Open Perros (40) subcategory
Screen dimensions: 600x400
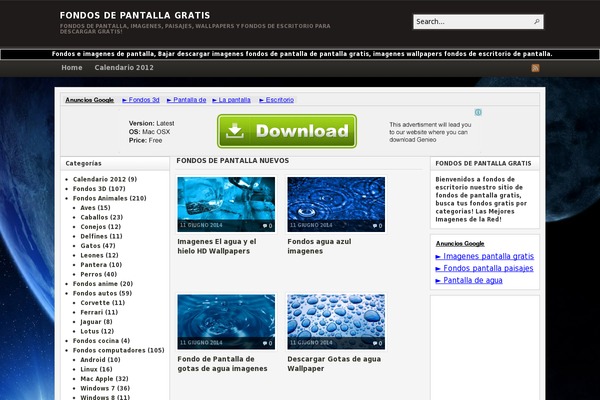click(99, 274)
